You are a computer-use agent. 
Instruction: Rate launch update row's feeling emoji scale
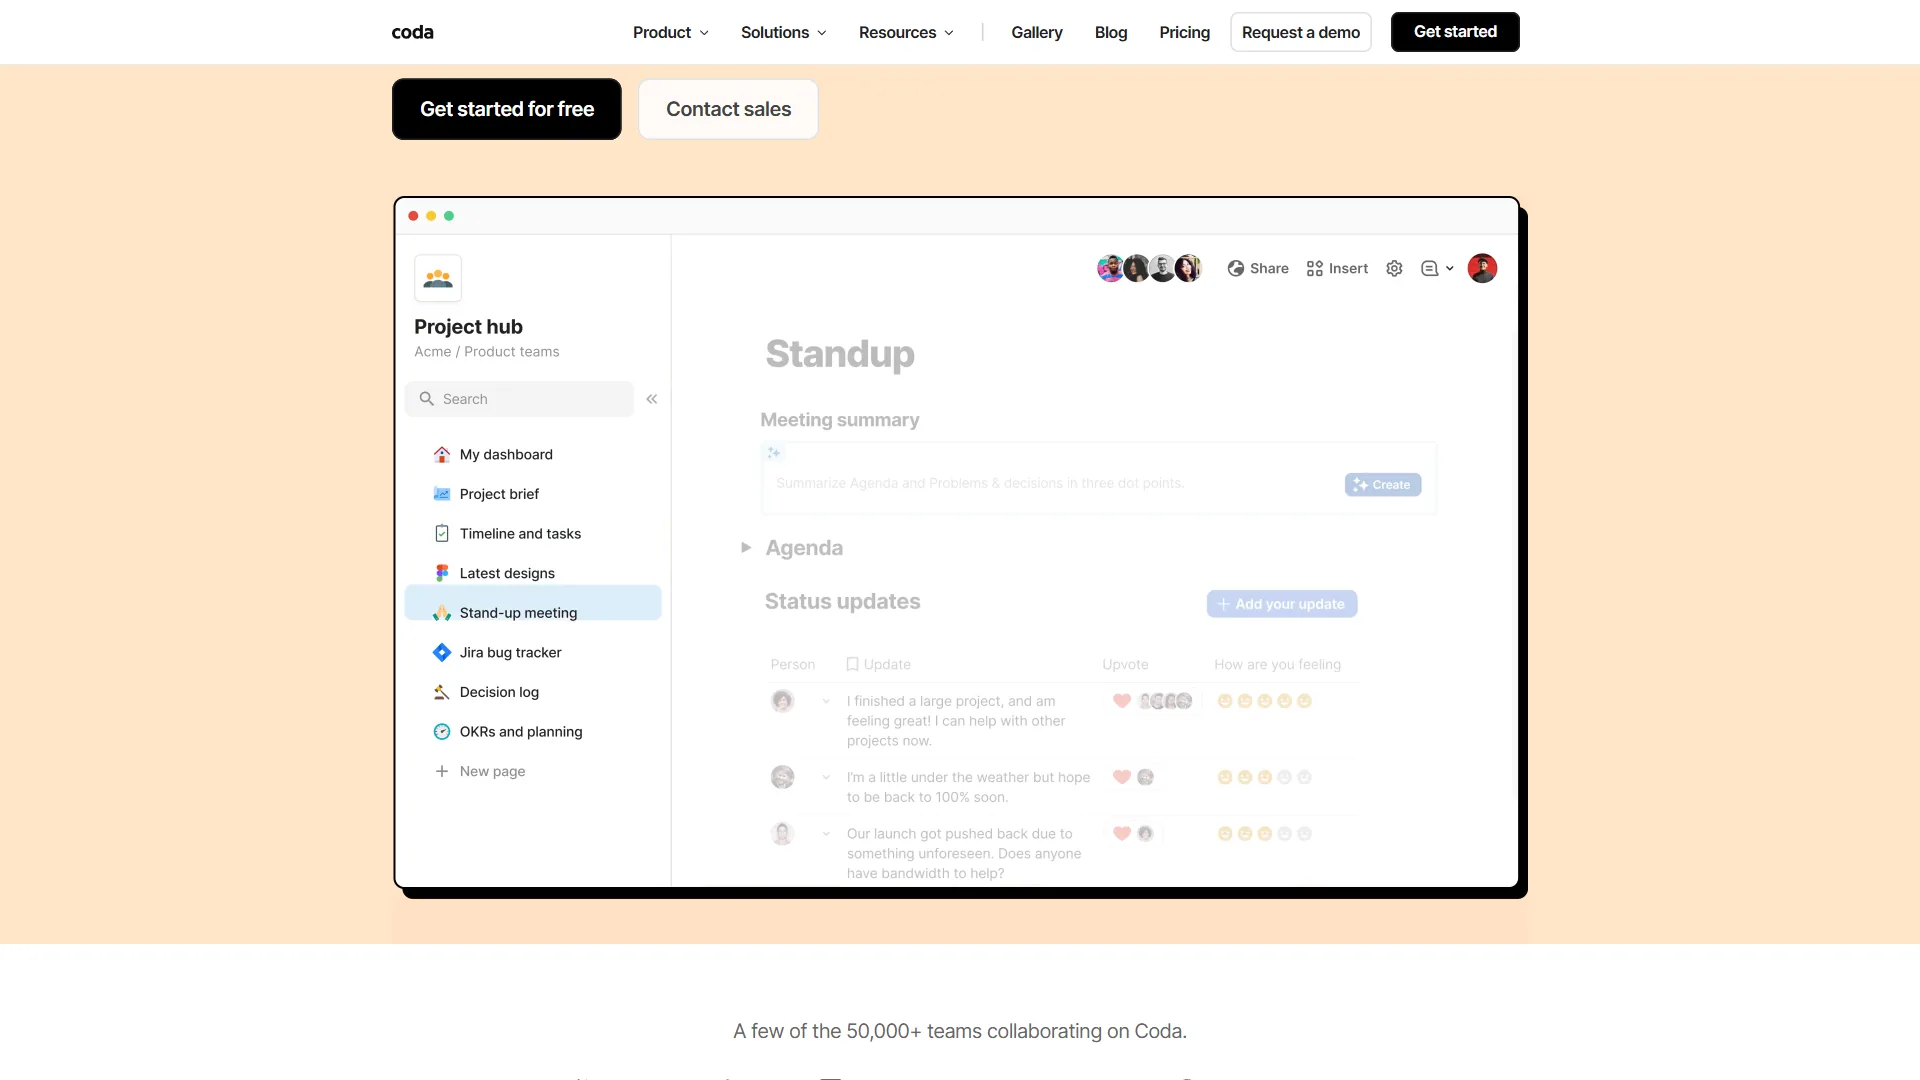[x=1264, y=834]
